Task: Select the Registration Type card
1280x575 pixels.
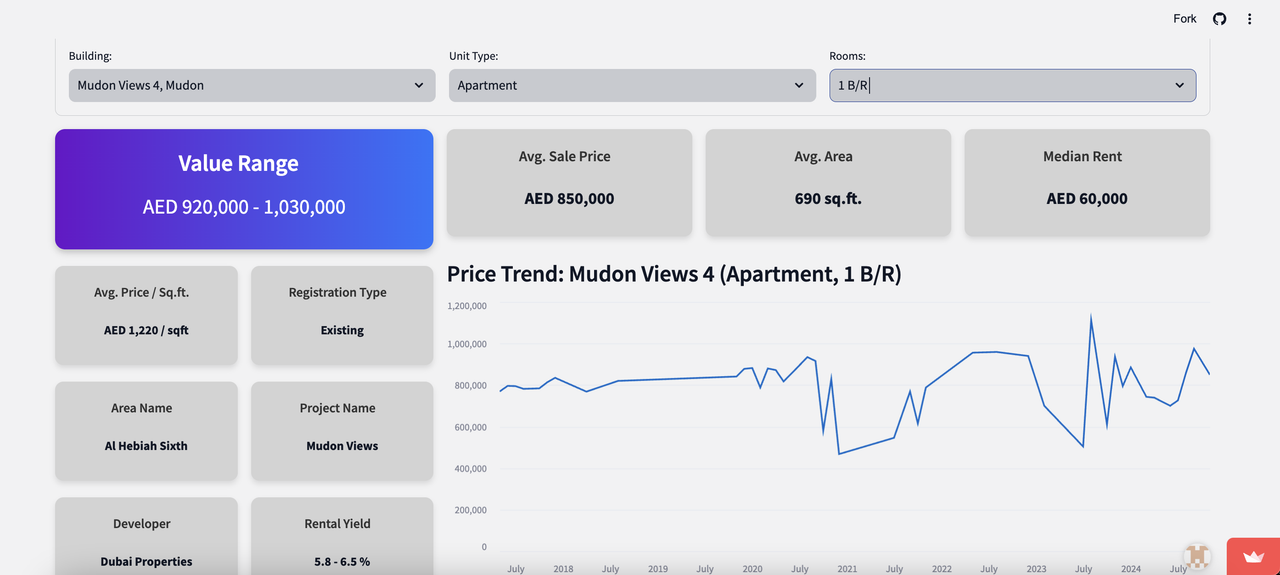Action: pyautogui.click(x=342, y=315)
